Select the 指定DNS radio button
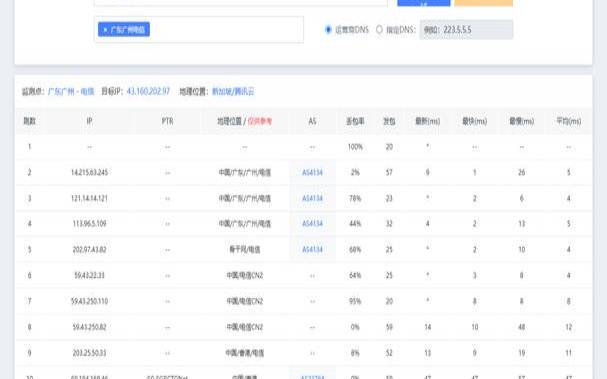Screen dimensions: 607x379 [x=379, y=29]
